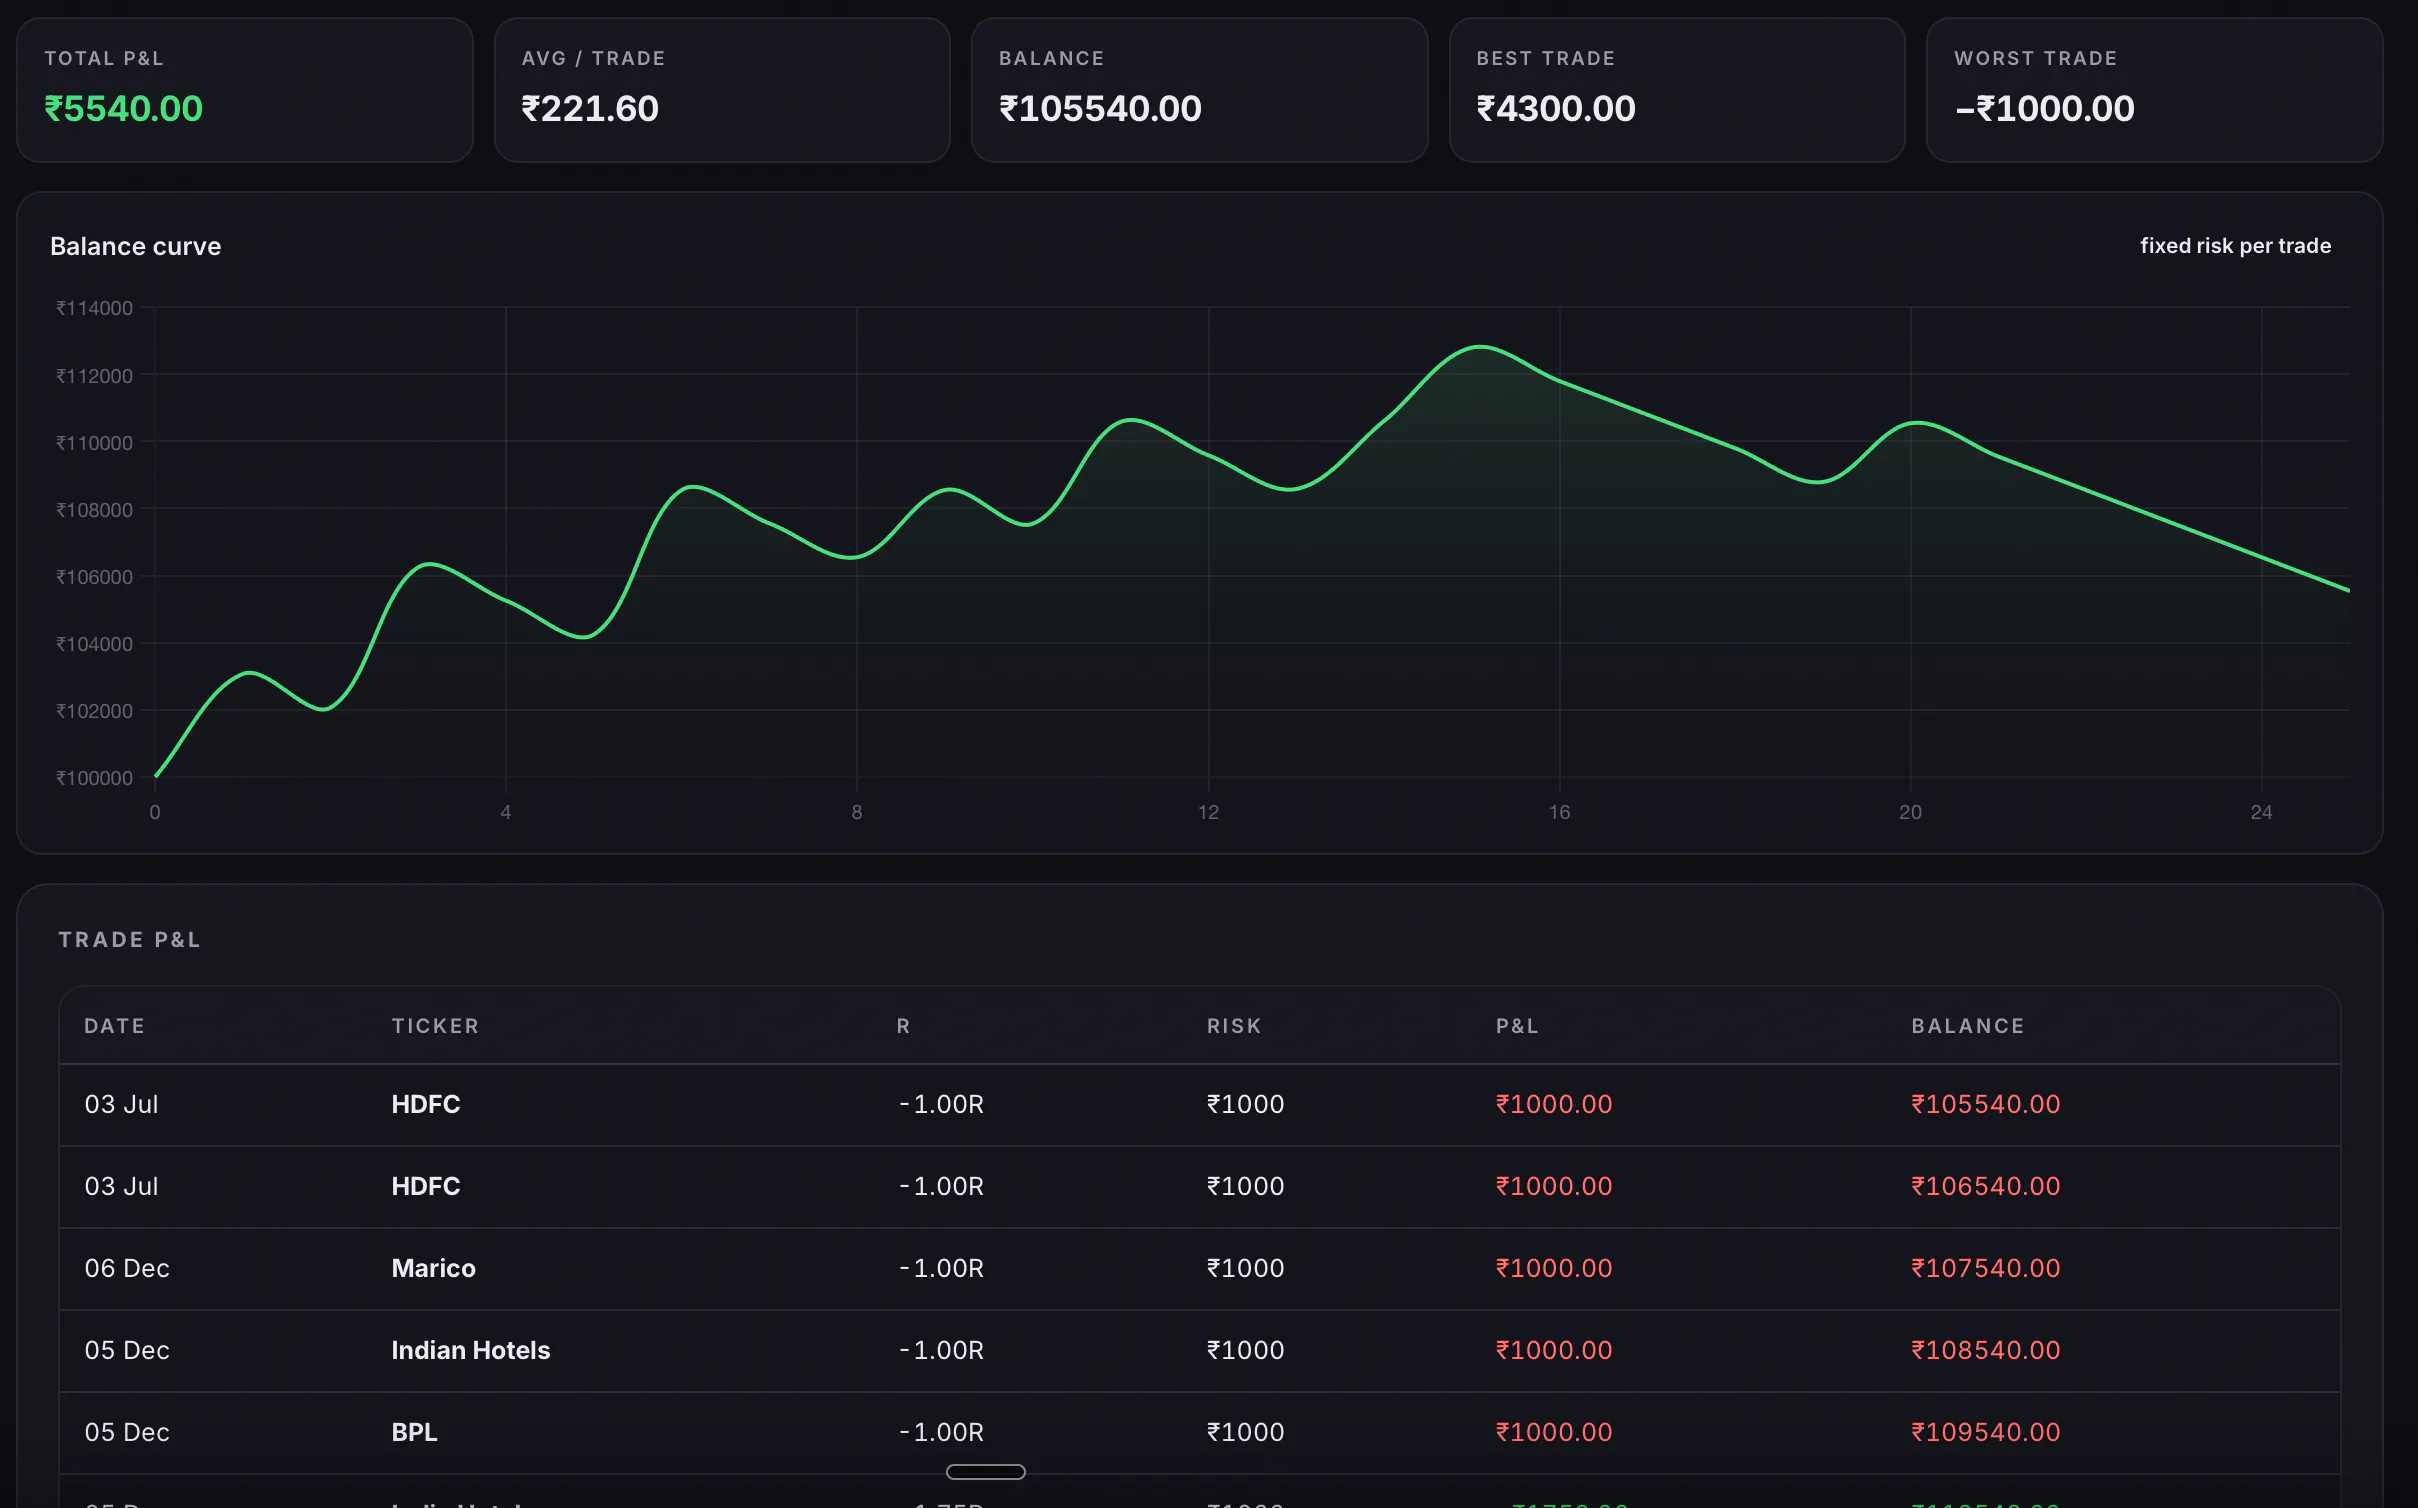Click the ₹114000 y-axis label

(94, 308)
